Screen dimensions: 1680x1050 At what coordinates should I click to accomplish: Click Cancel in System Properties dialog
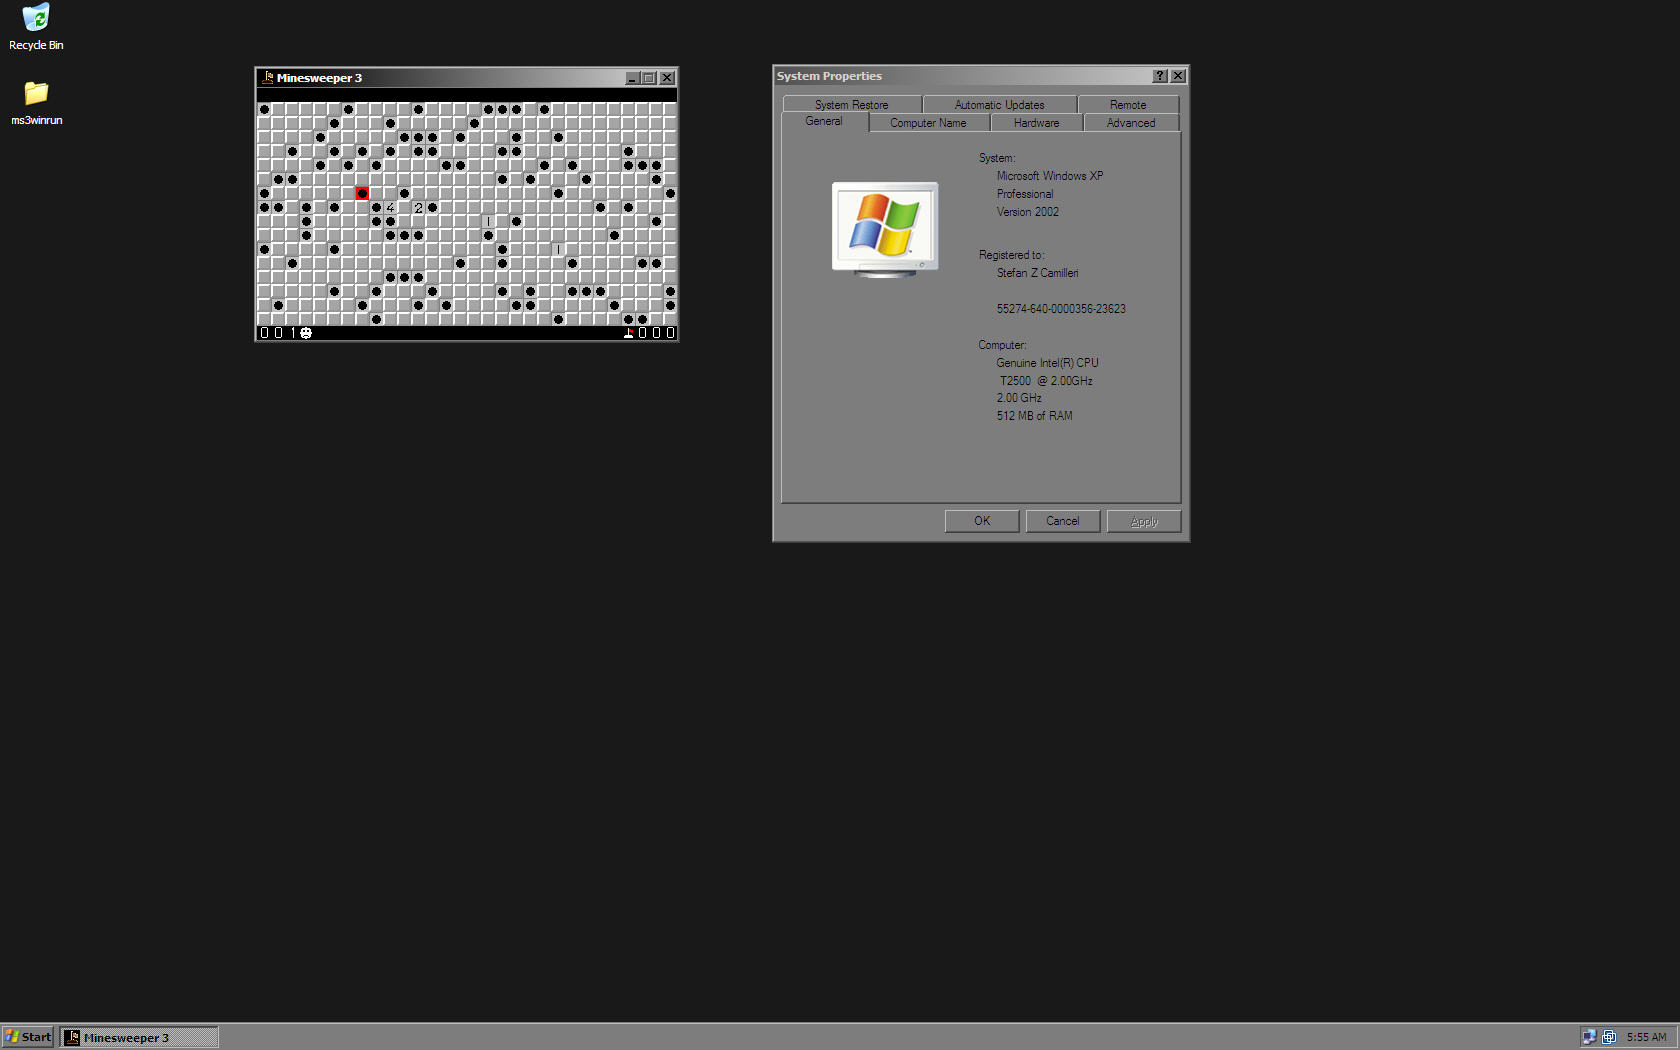[x=1062, y=521]
